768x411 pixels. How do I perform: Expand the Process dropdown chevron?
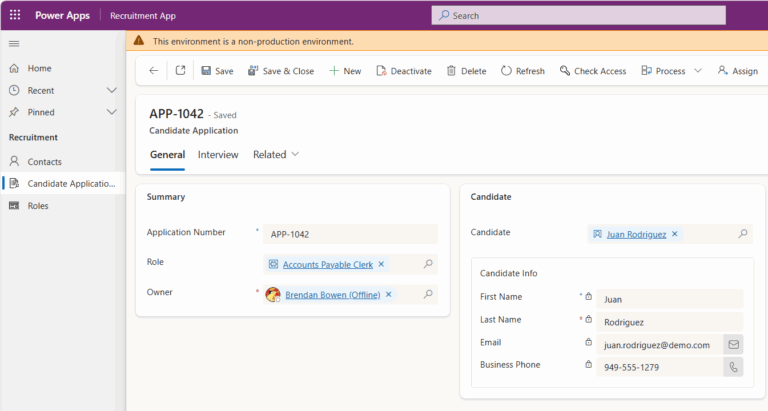click(x=698, y=71)
